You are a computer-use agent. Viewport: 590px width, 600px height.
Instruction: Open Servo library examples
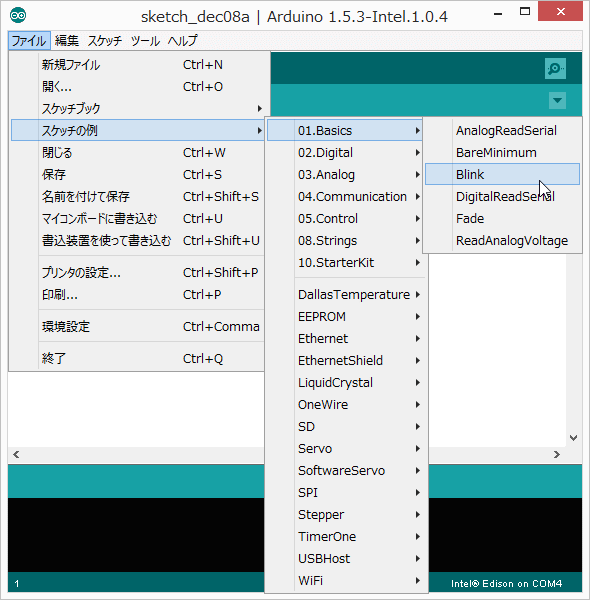pyautogui.click(x=346, y=448)
